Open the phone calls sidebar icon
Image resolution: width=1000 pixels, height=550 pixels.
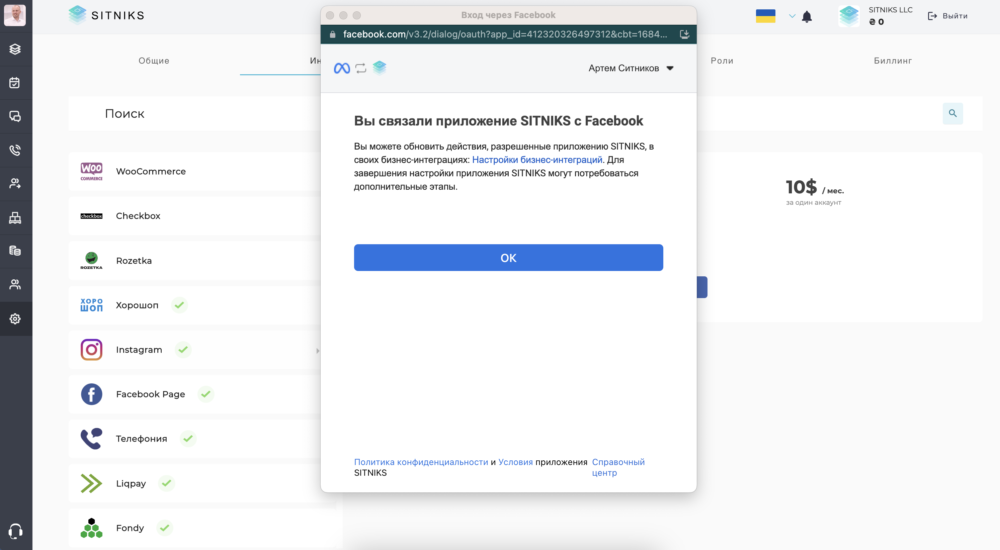(15, 150)
